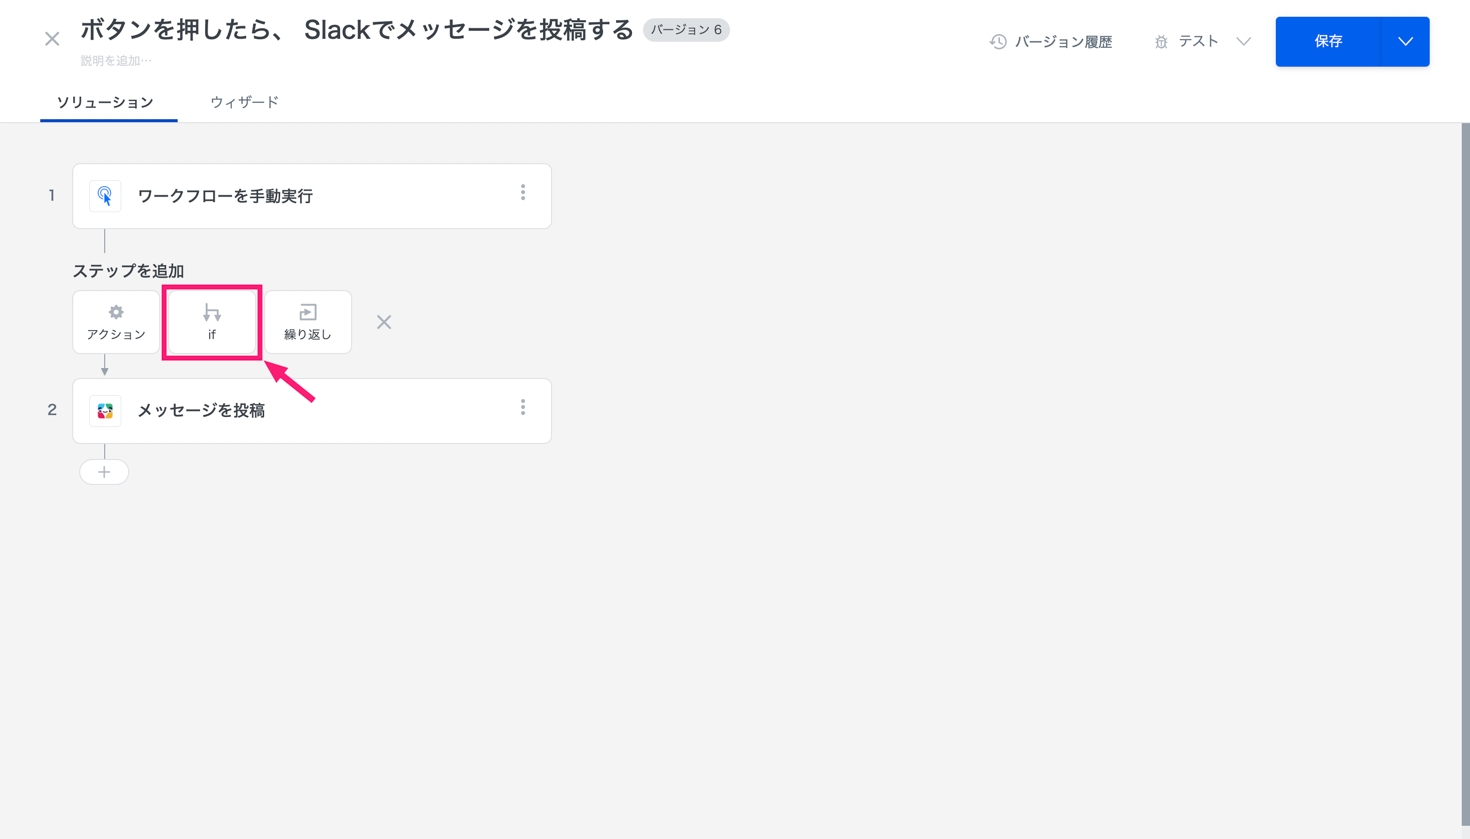This screenshot has height=839, width=1470.
Task: Select the ソリューション tab
Action: click(x=105, y=102)
